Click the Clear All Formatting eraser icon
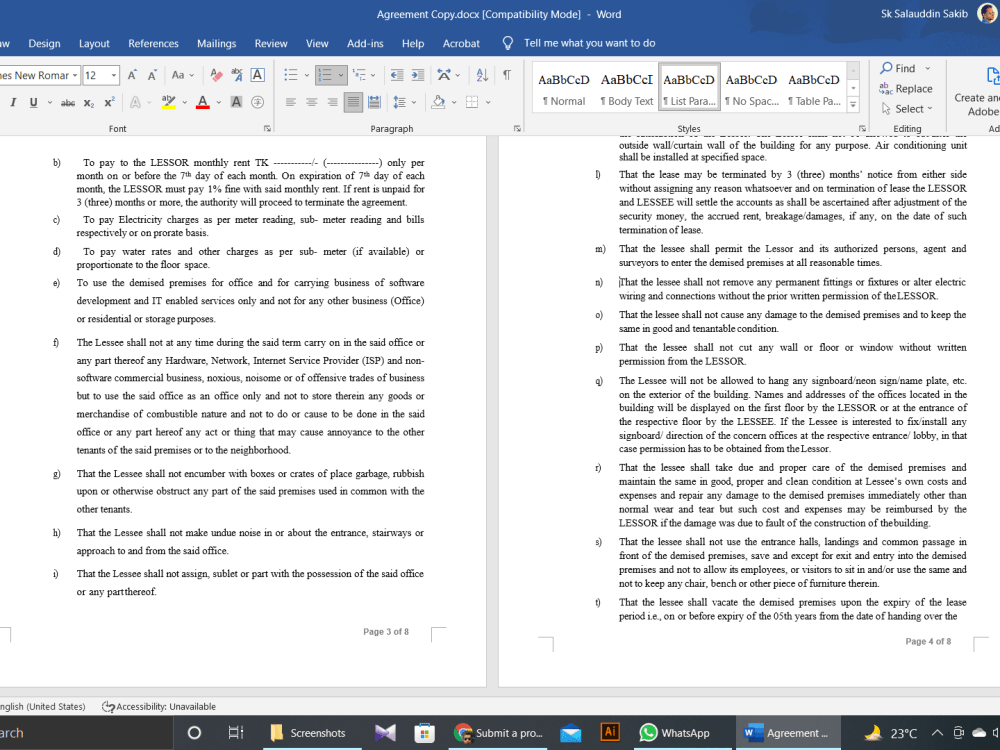 (216, 75)
